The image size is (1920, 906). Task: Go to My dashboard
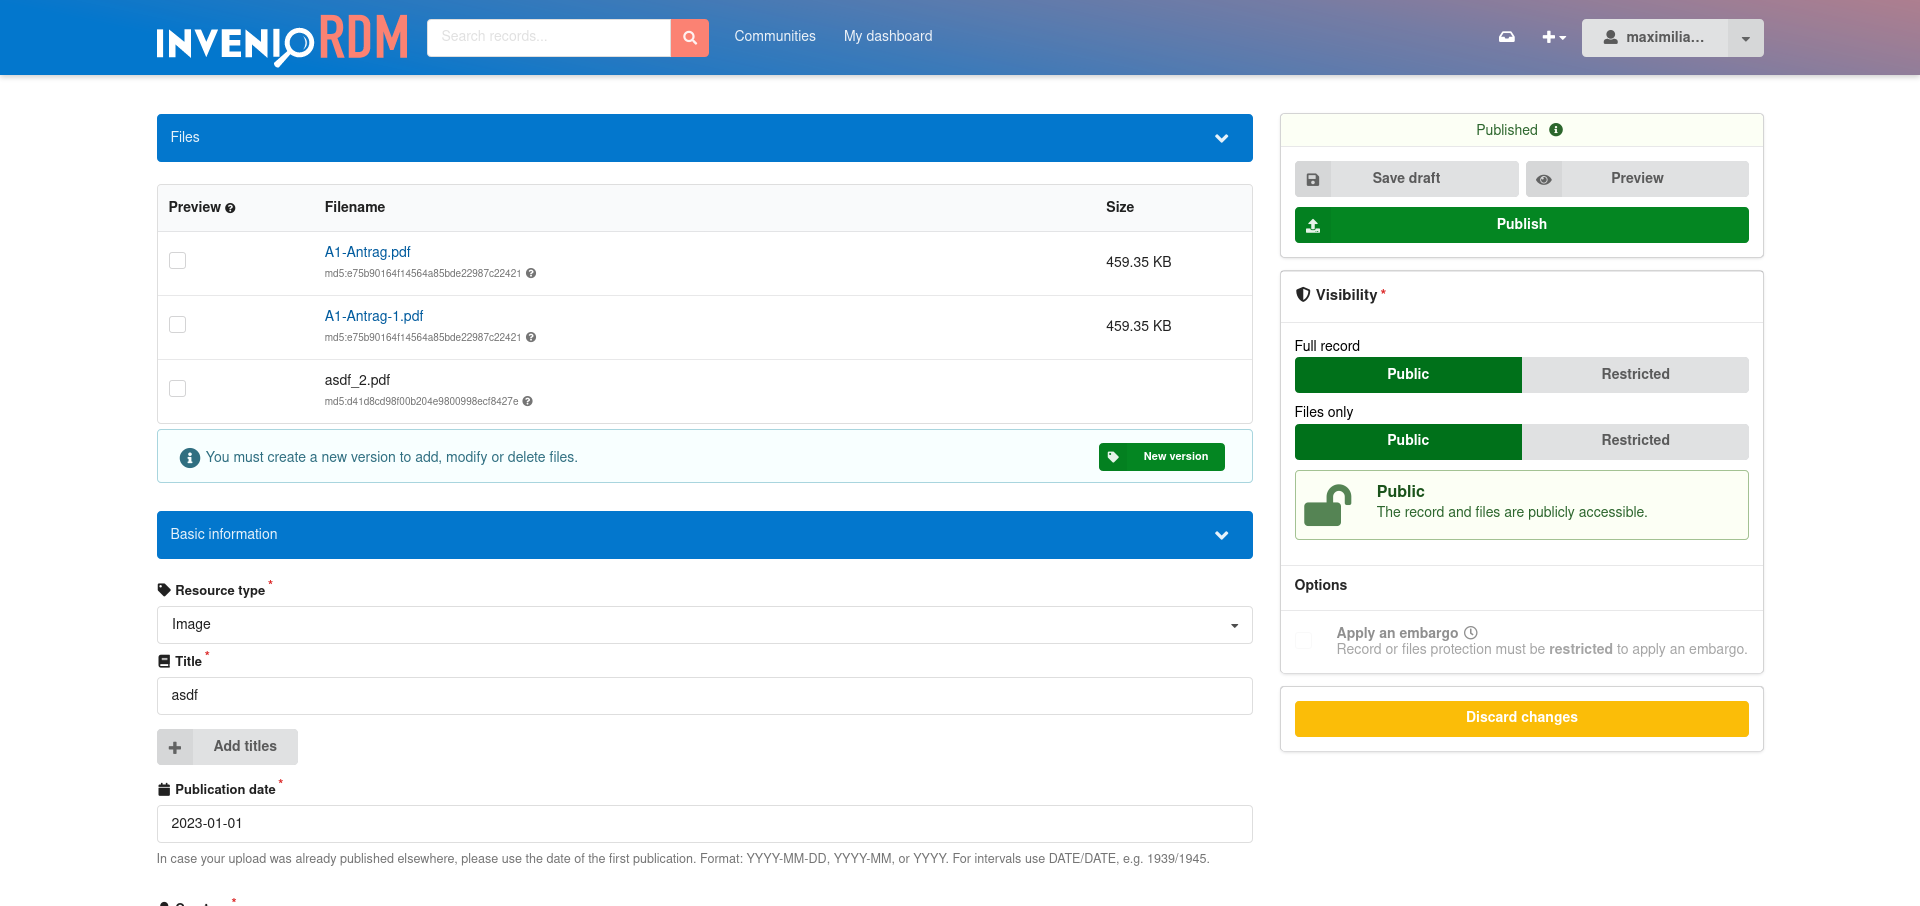tap(887, 36)
